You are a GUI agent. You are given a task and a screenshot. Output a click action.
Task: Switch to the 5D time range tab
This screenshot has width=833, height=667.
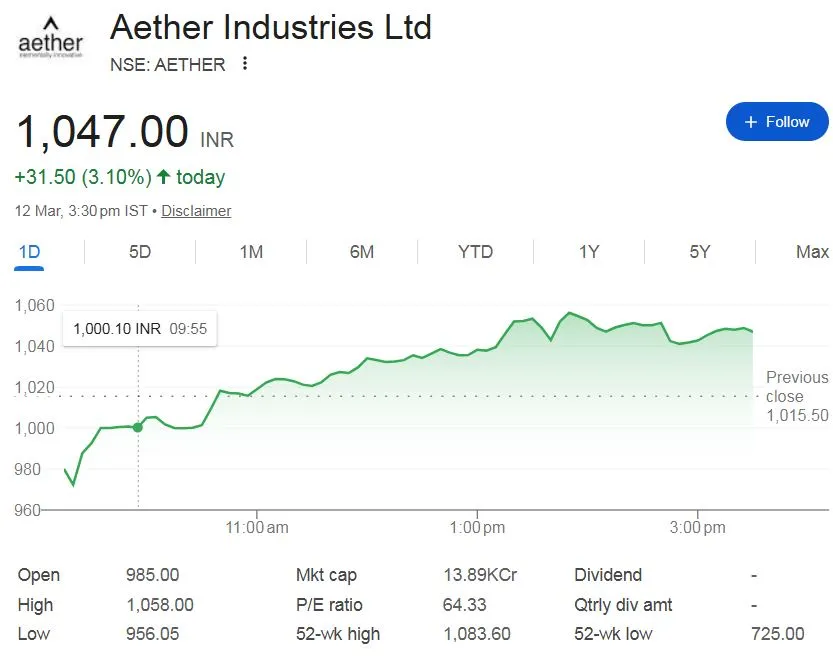(x=140, y=252)
